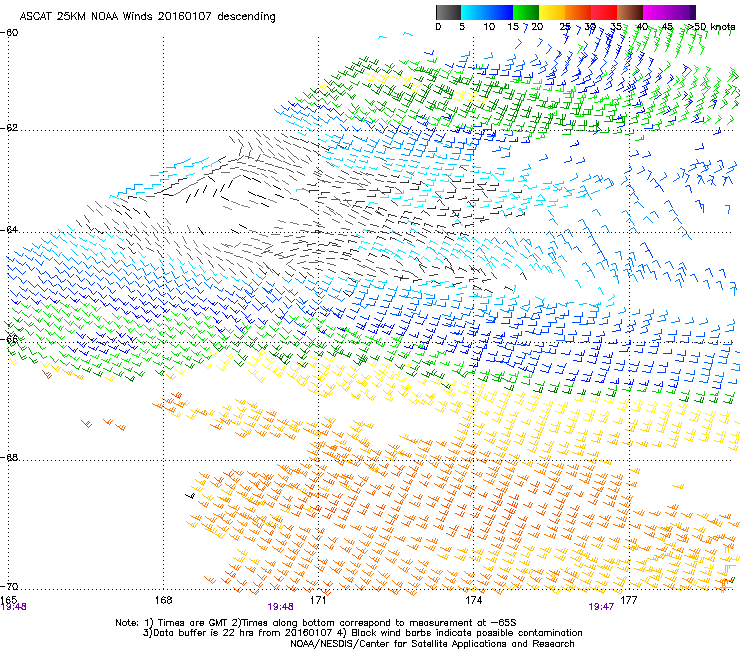Click the ASCAT 25KM NOAA Winds title

pos(147,16)
